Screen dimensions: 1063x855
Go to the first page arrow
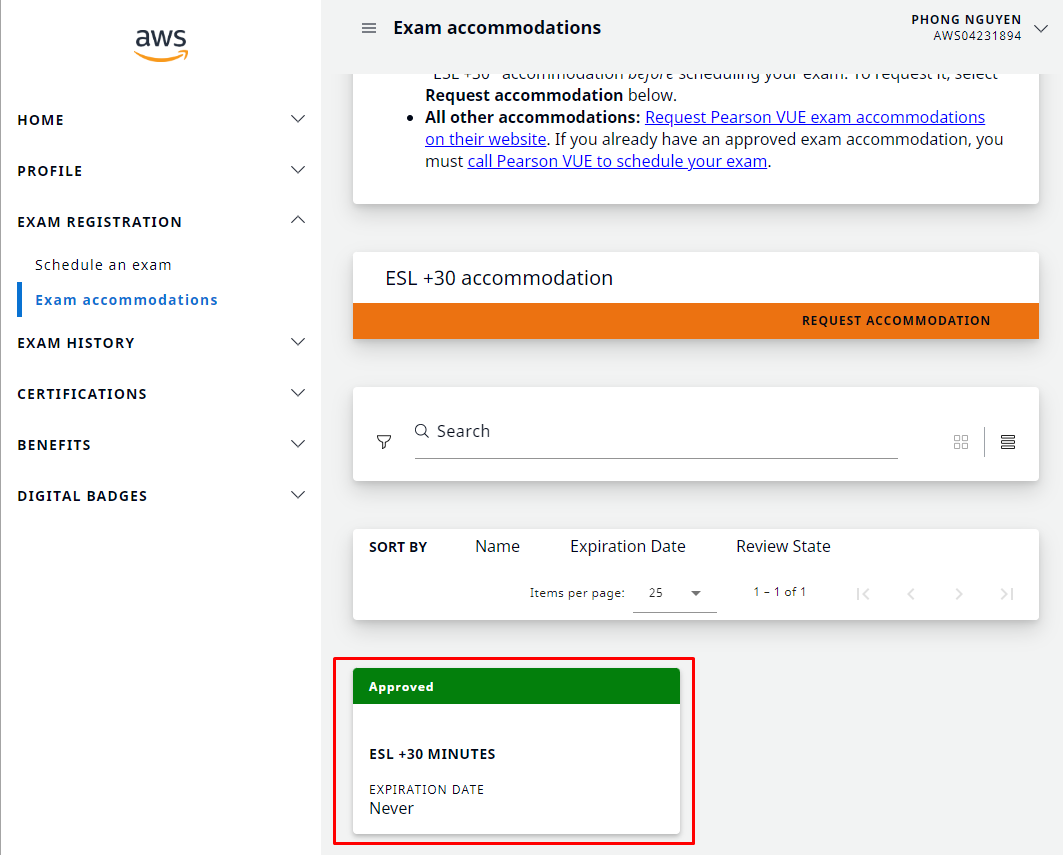(863, 594)
